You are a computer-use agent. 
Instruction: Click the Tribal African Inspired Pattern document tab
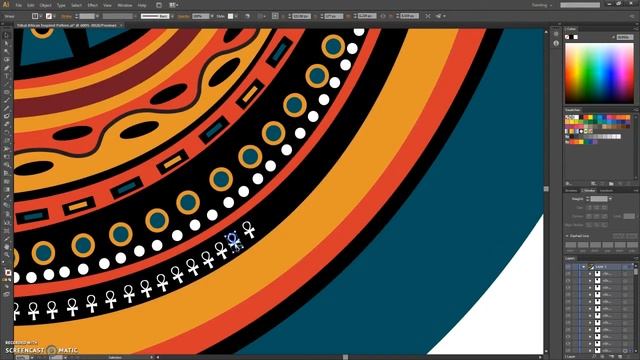[x=67, y=25]
